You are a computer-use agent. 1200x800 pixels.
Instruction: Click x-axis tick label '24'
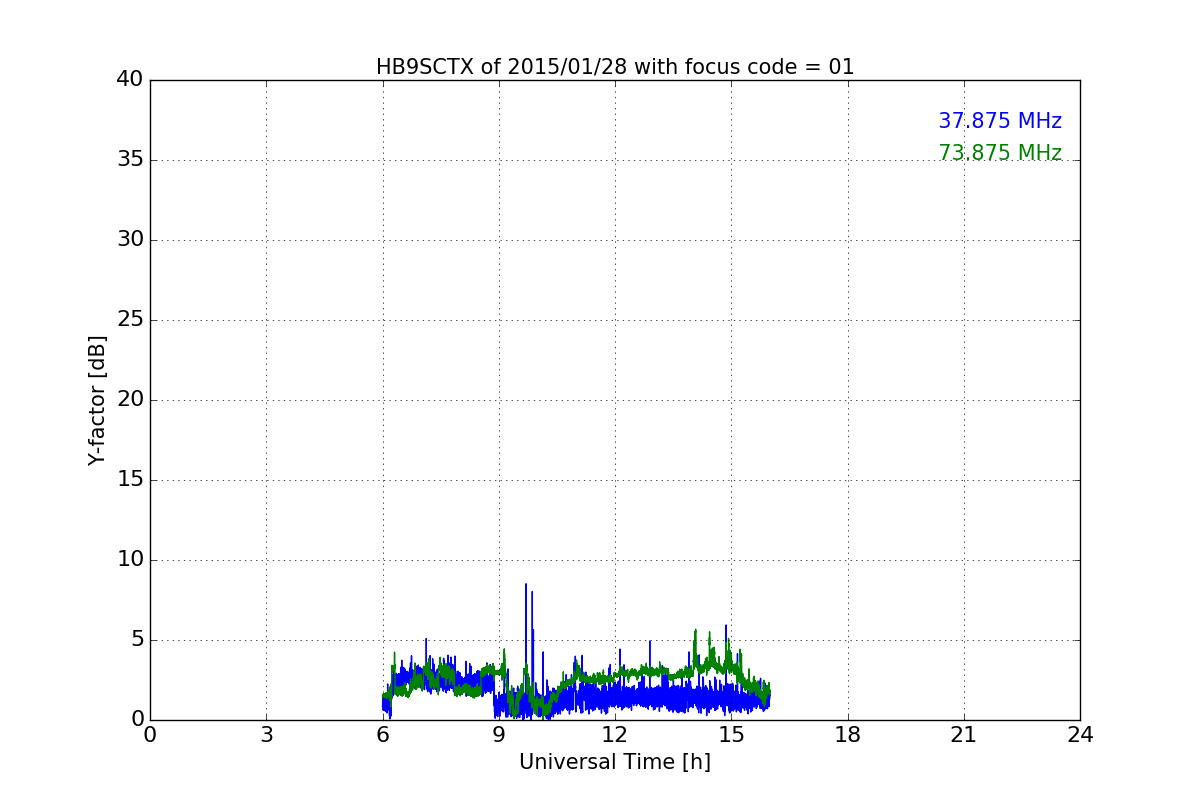(1080, 735)
